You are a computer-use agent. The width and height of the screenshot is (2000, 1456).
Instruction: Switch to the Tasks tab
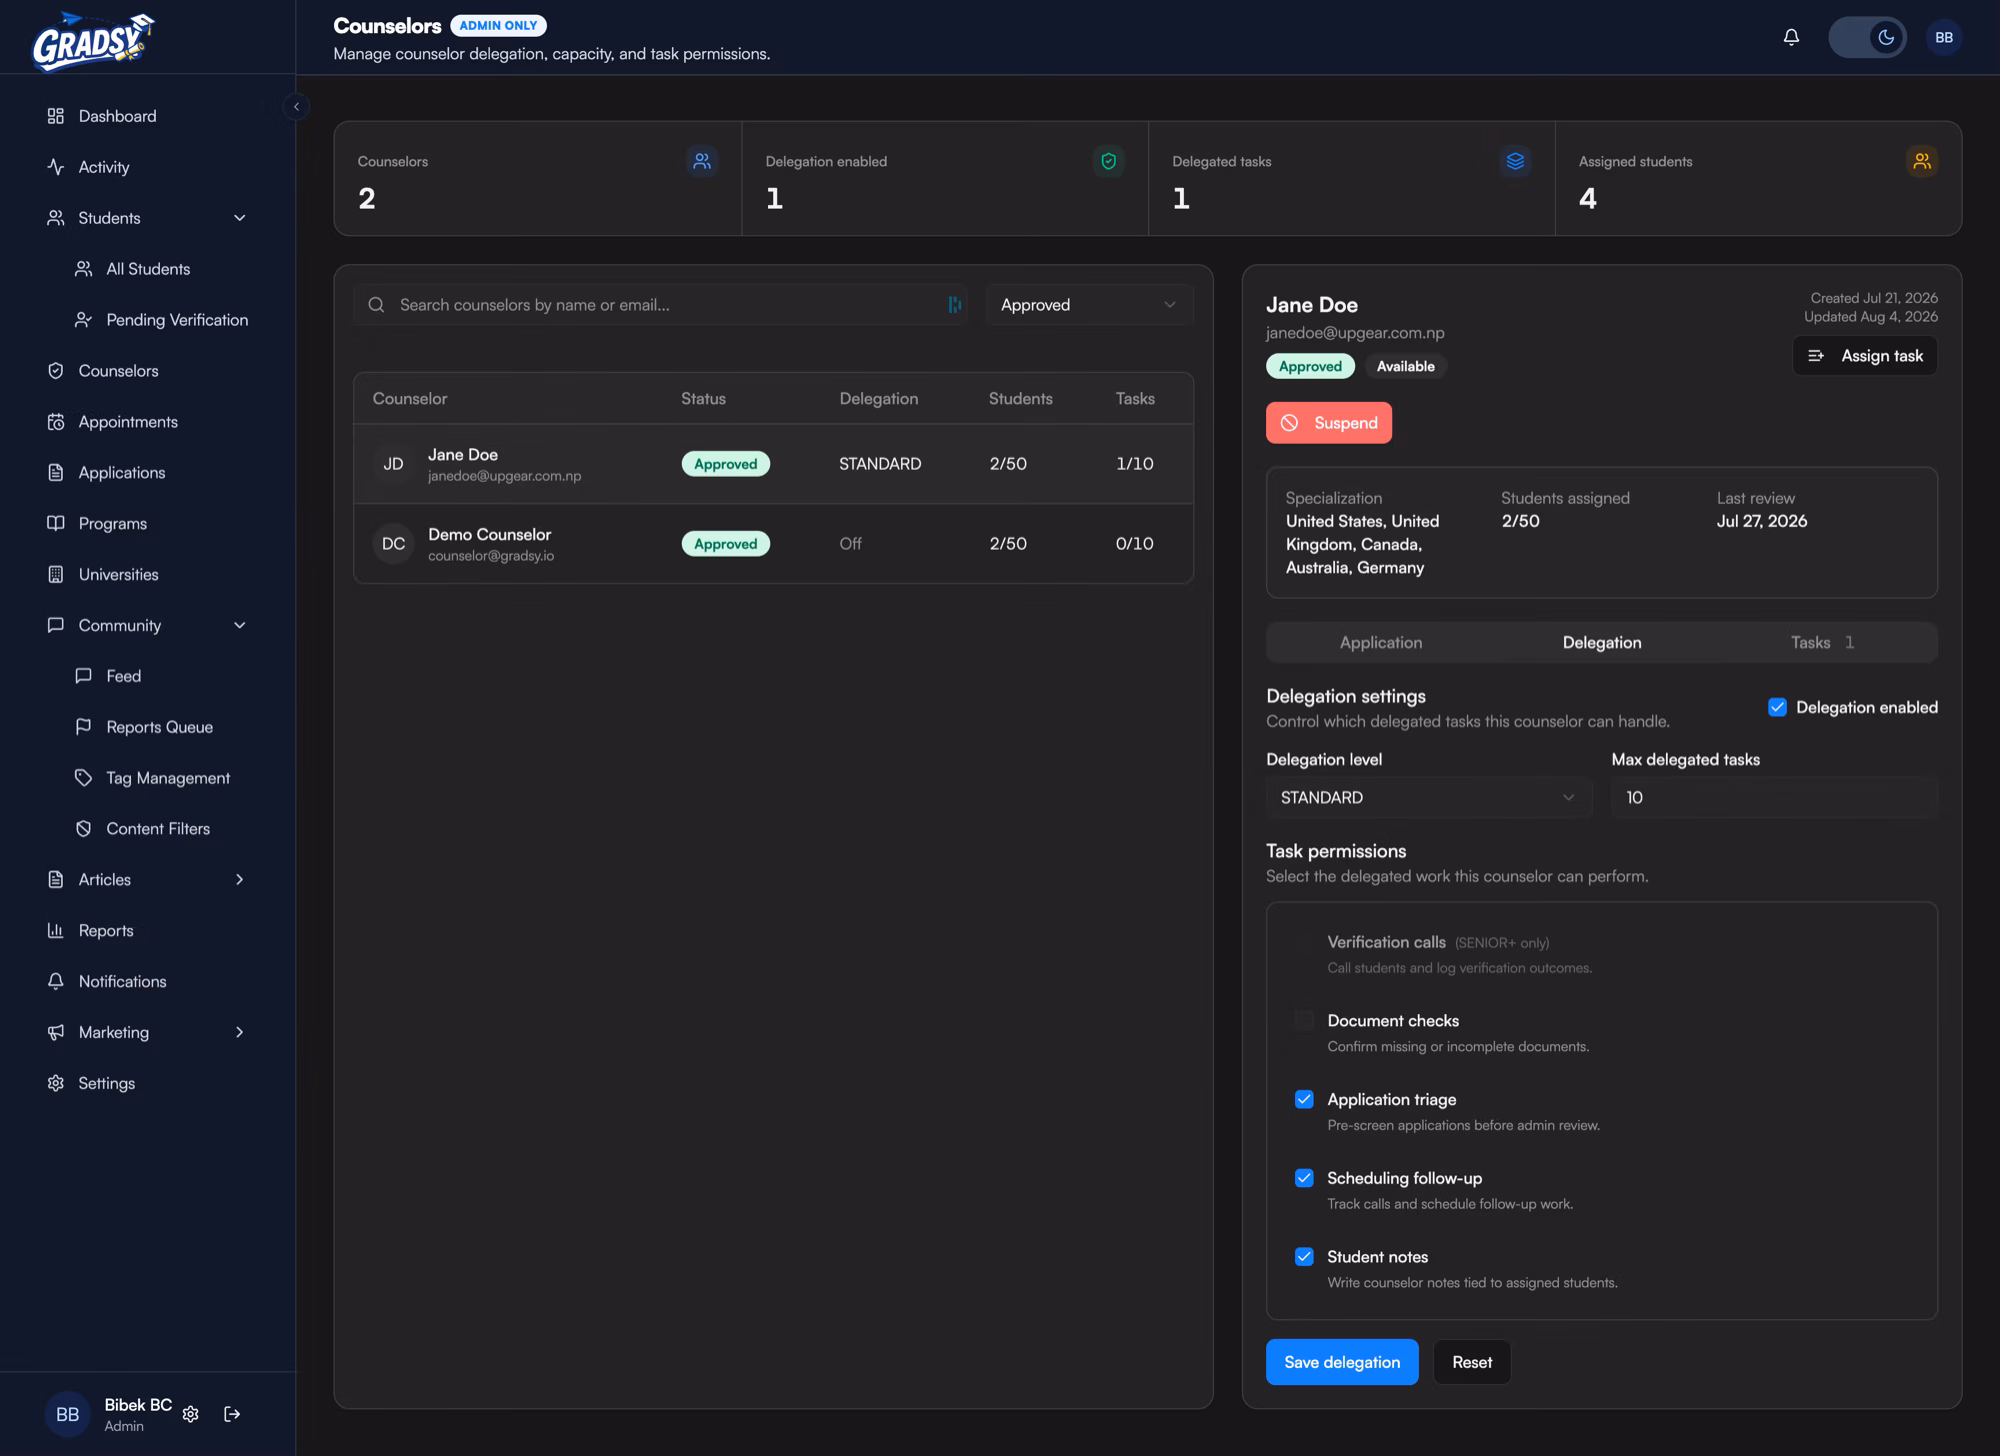point(1823,643)
